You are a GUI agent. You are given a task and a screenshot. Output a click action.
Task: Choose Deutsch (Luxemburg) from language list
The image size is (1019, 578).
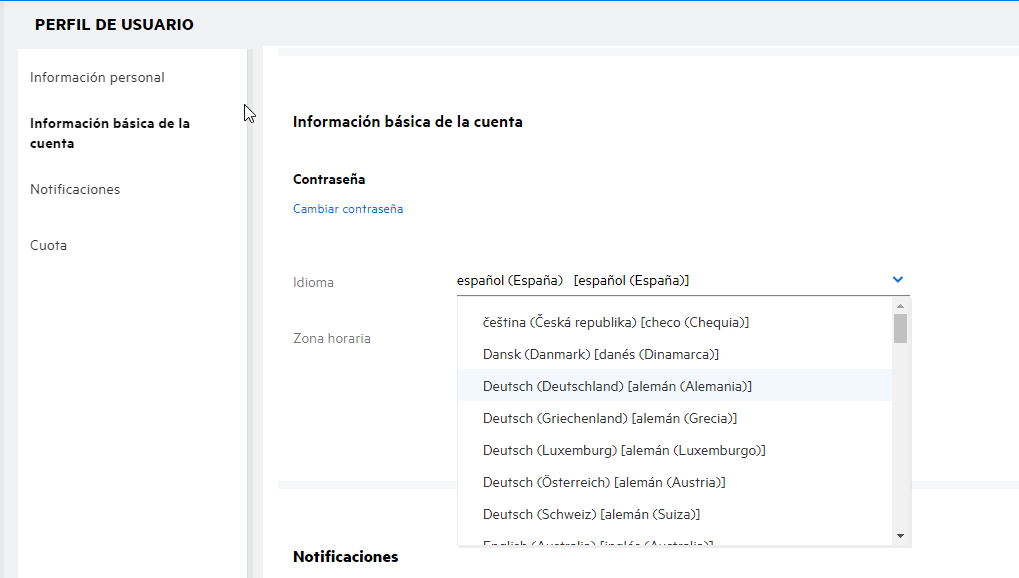(x=624, y=450)
